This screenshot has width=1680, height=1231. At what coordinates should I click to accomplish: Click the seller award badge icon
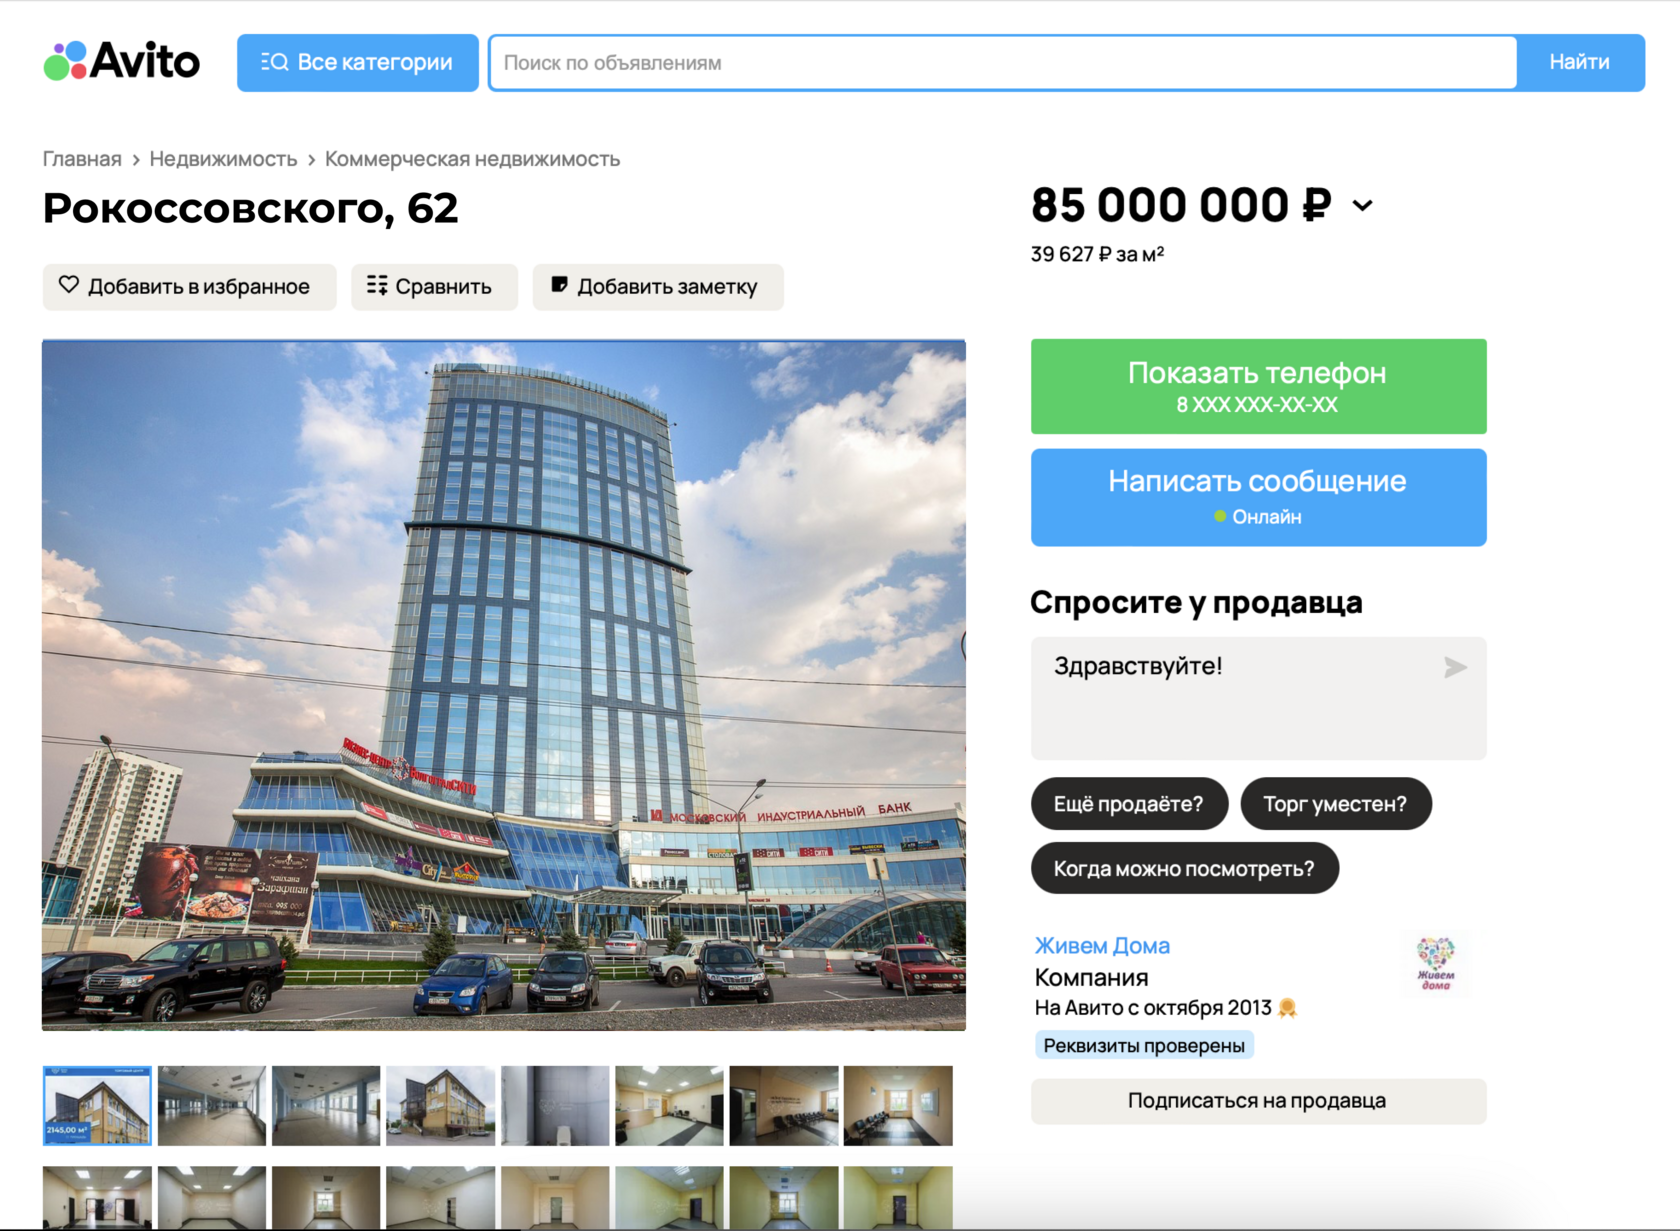(x=1288, y=1008)
